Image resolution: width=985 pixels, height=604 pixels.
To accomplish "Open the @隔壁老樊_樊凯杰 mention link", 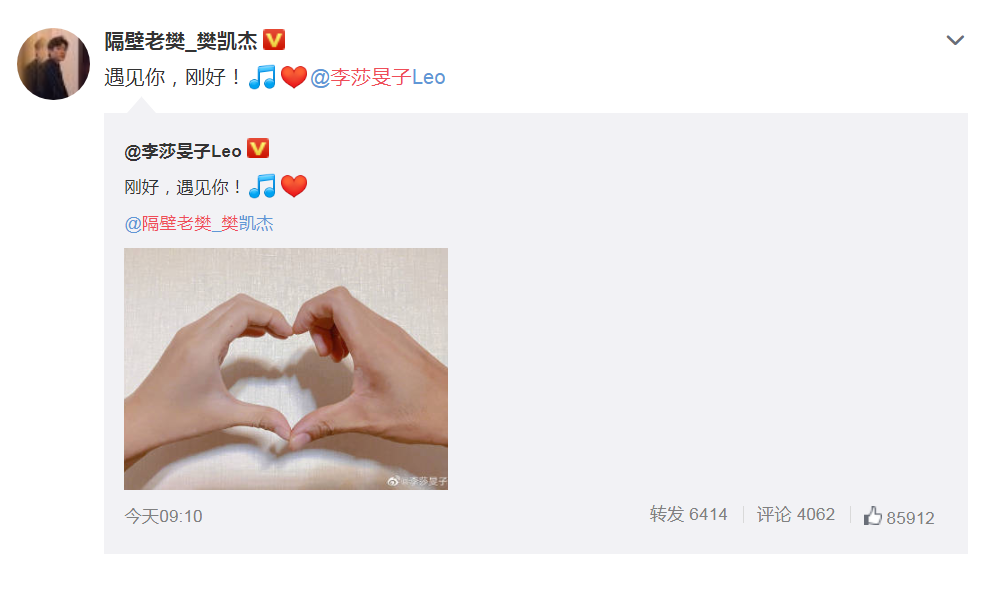I will point(199,224).
